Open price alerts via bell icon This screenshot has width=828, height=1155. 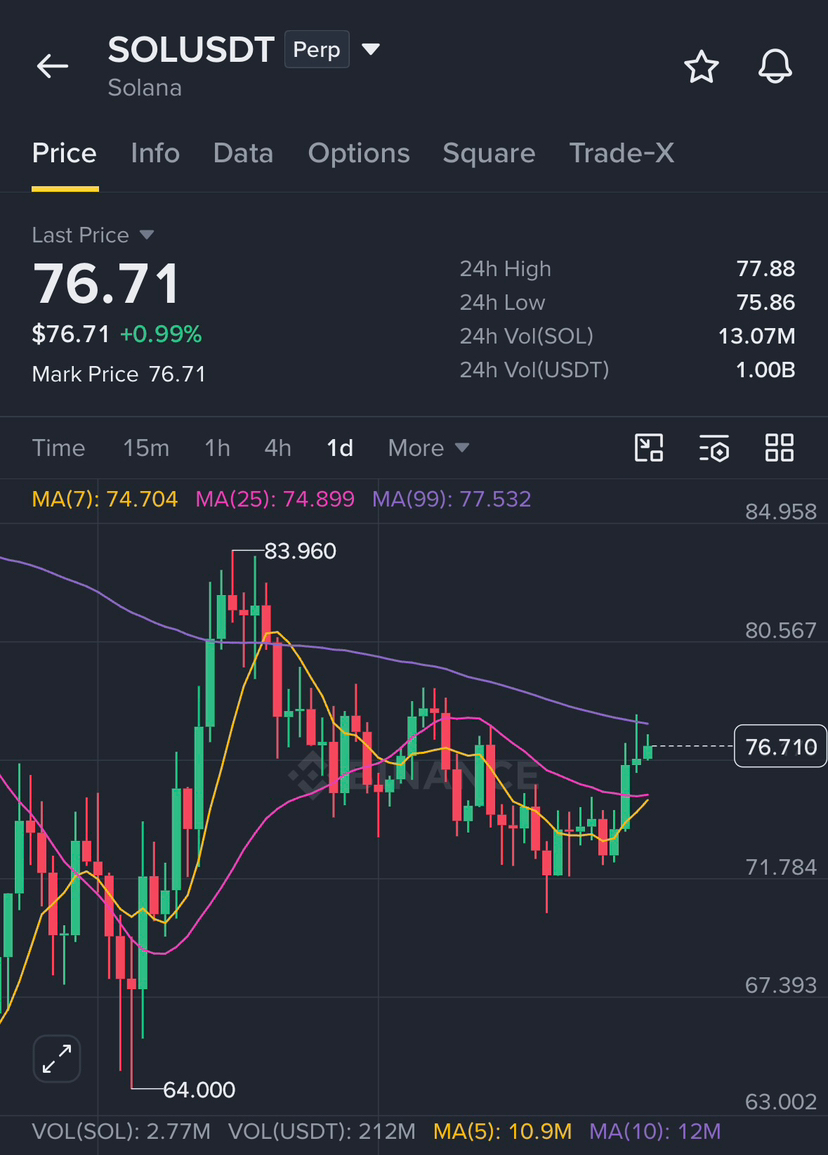[x=775, y=67]
